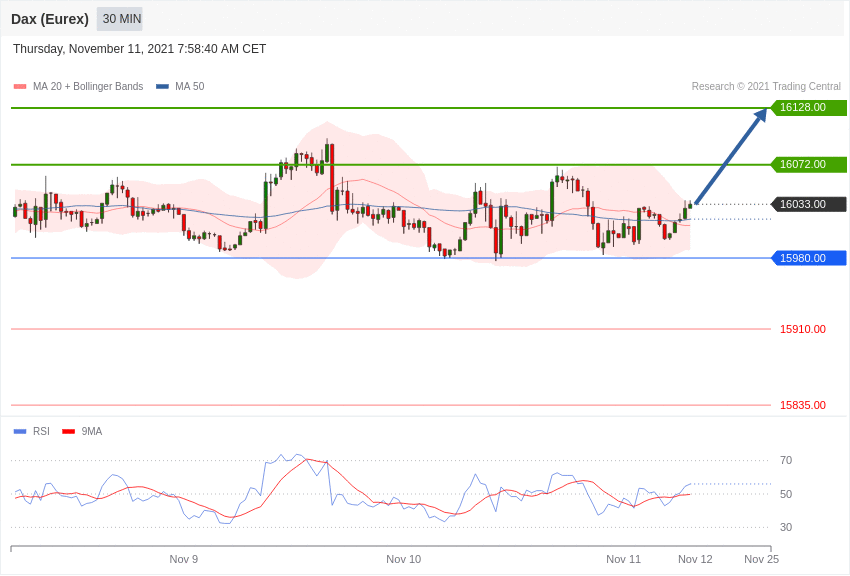Image resolution: width=850 pixels, height=576 pixels.
Task: Click 'Research © 2021 Trading Central' credit
Action: click(766, 86)
